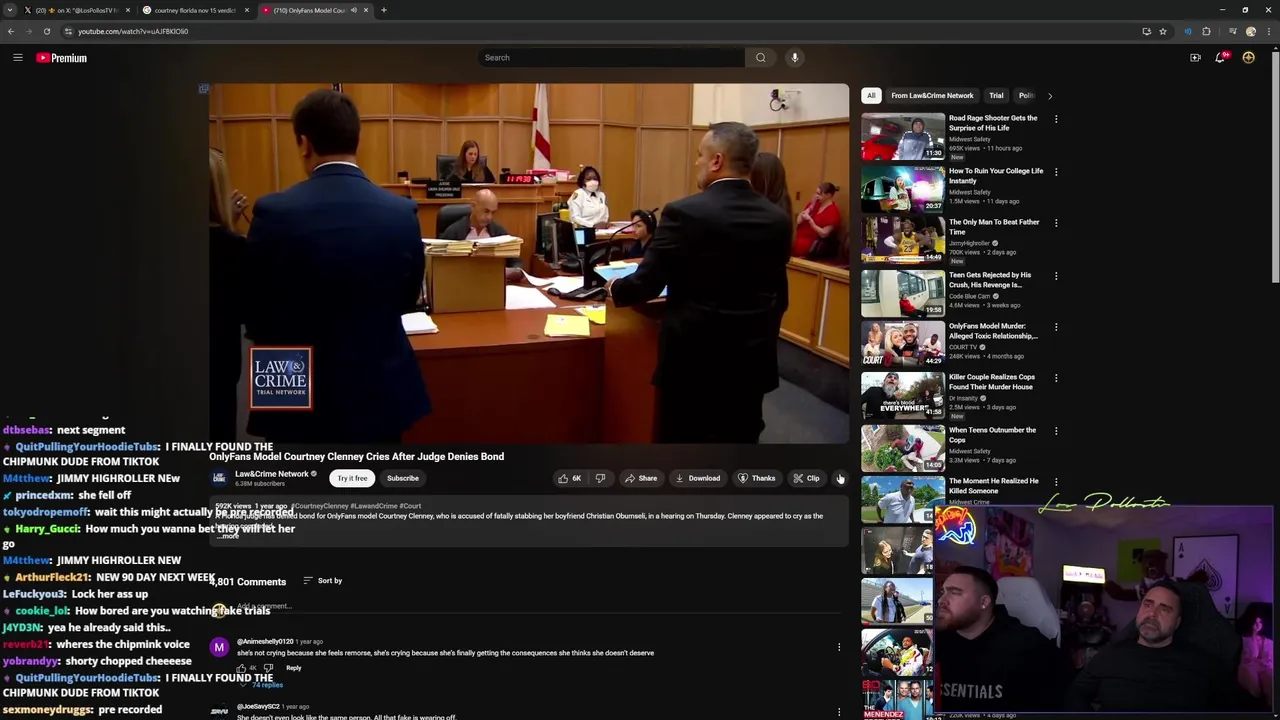Open Road Rage Shooter video thumbnail

coord(903,137)
